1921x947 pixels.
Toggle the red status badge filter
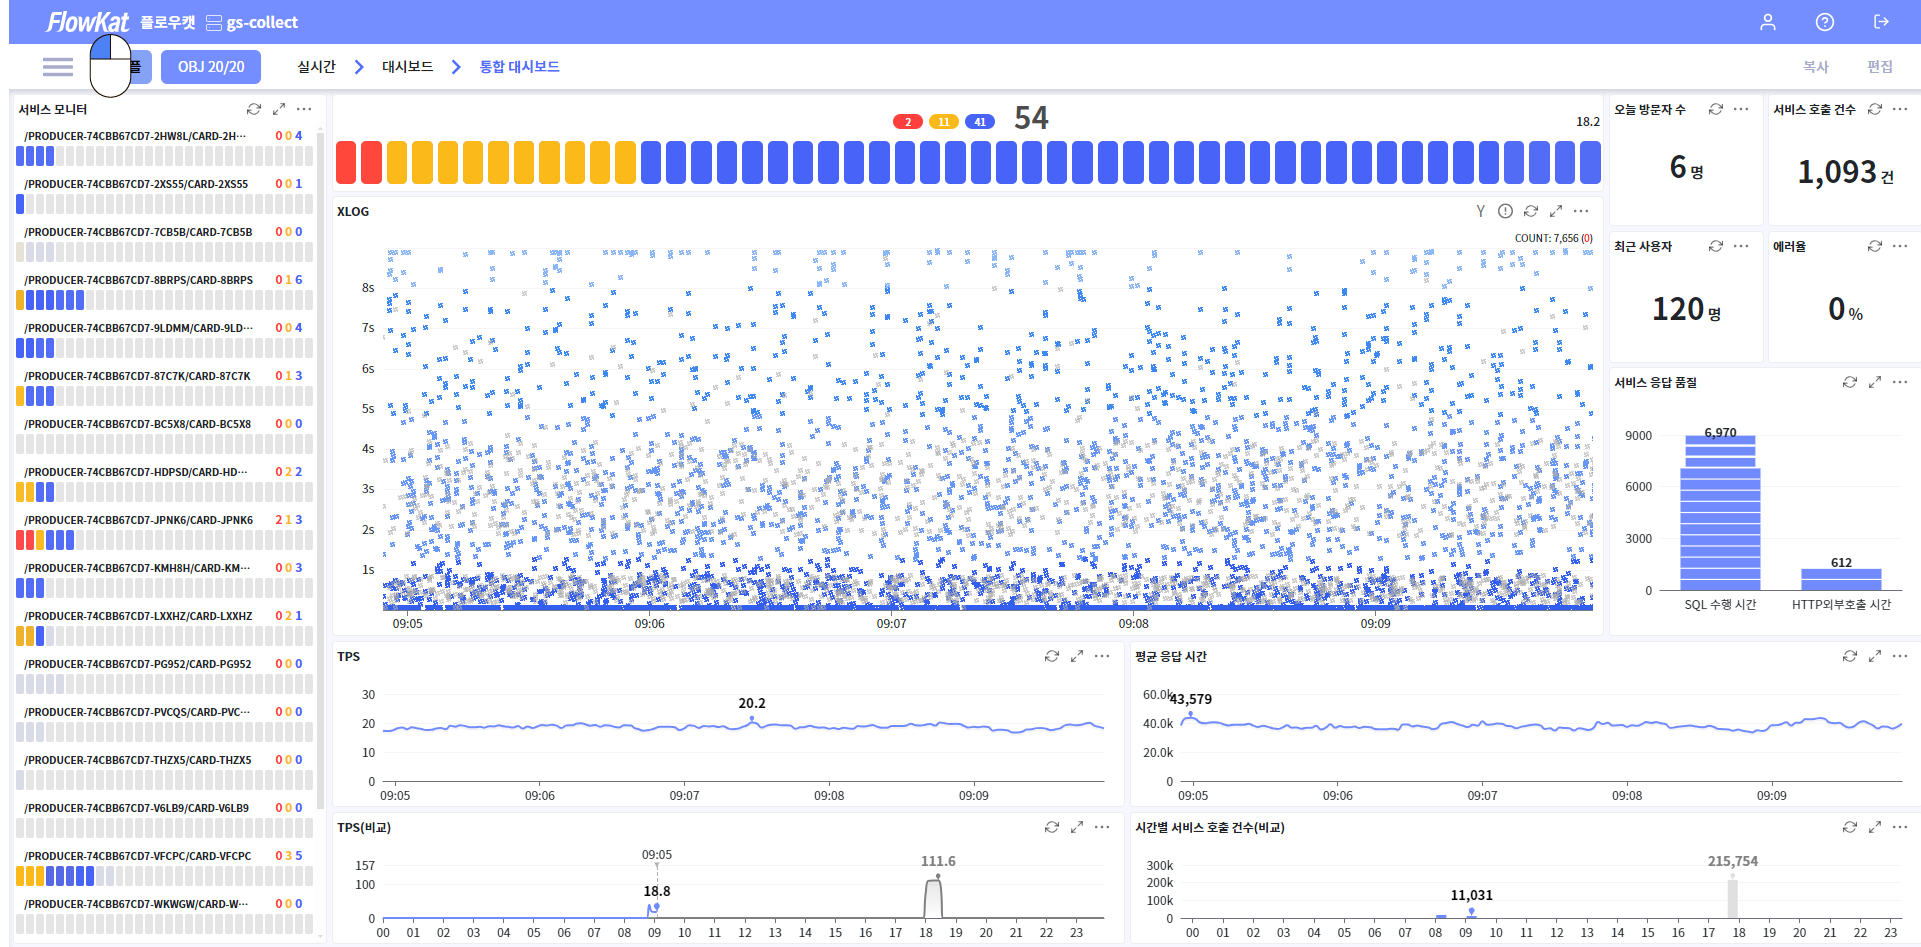[907, 122]
